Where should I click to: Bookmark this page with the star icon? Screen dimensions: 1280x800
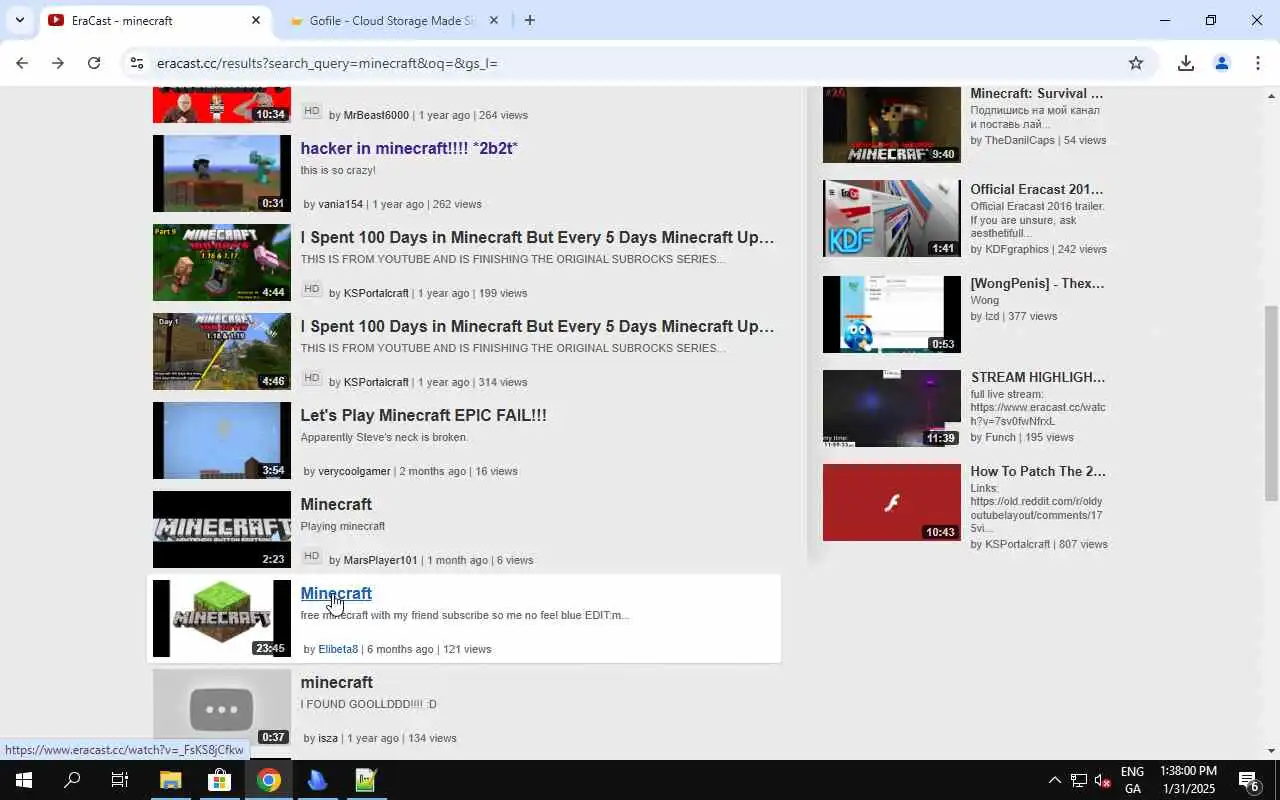[x=1136, y=63]
